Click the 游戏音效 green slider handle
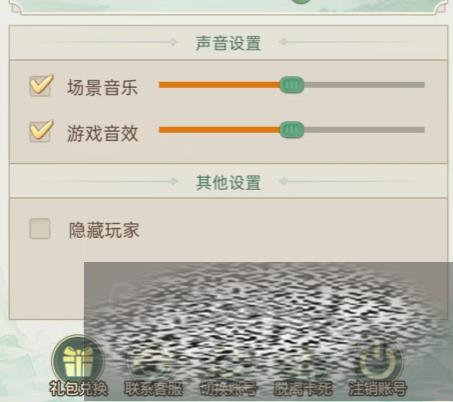 click(292, 130)
